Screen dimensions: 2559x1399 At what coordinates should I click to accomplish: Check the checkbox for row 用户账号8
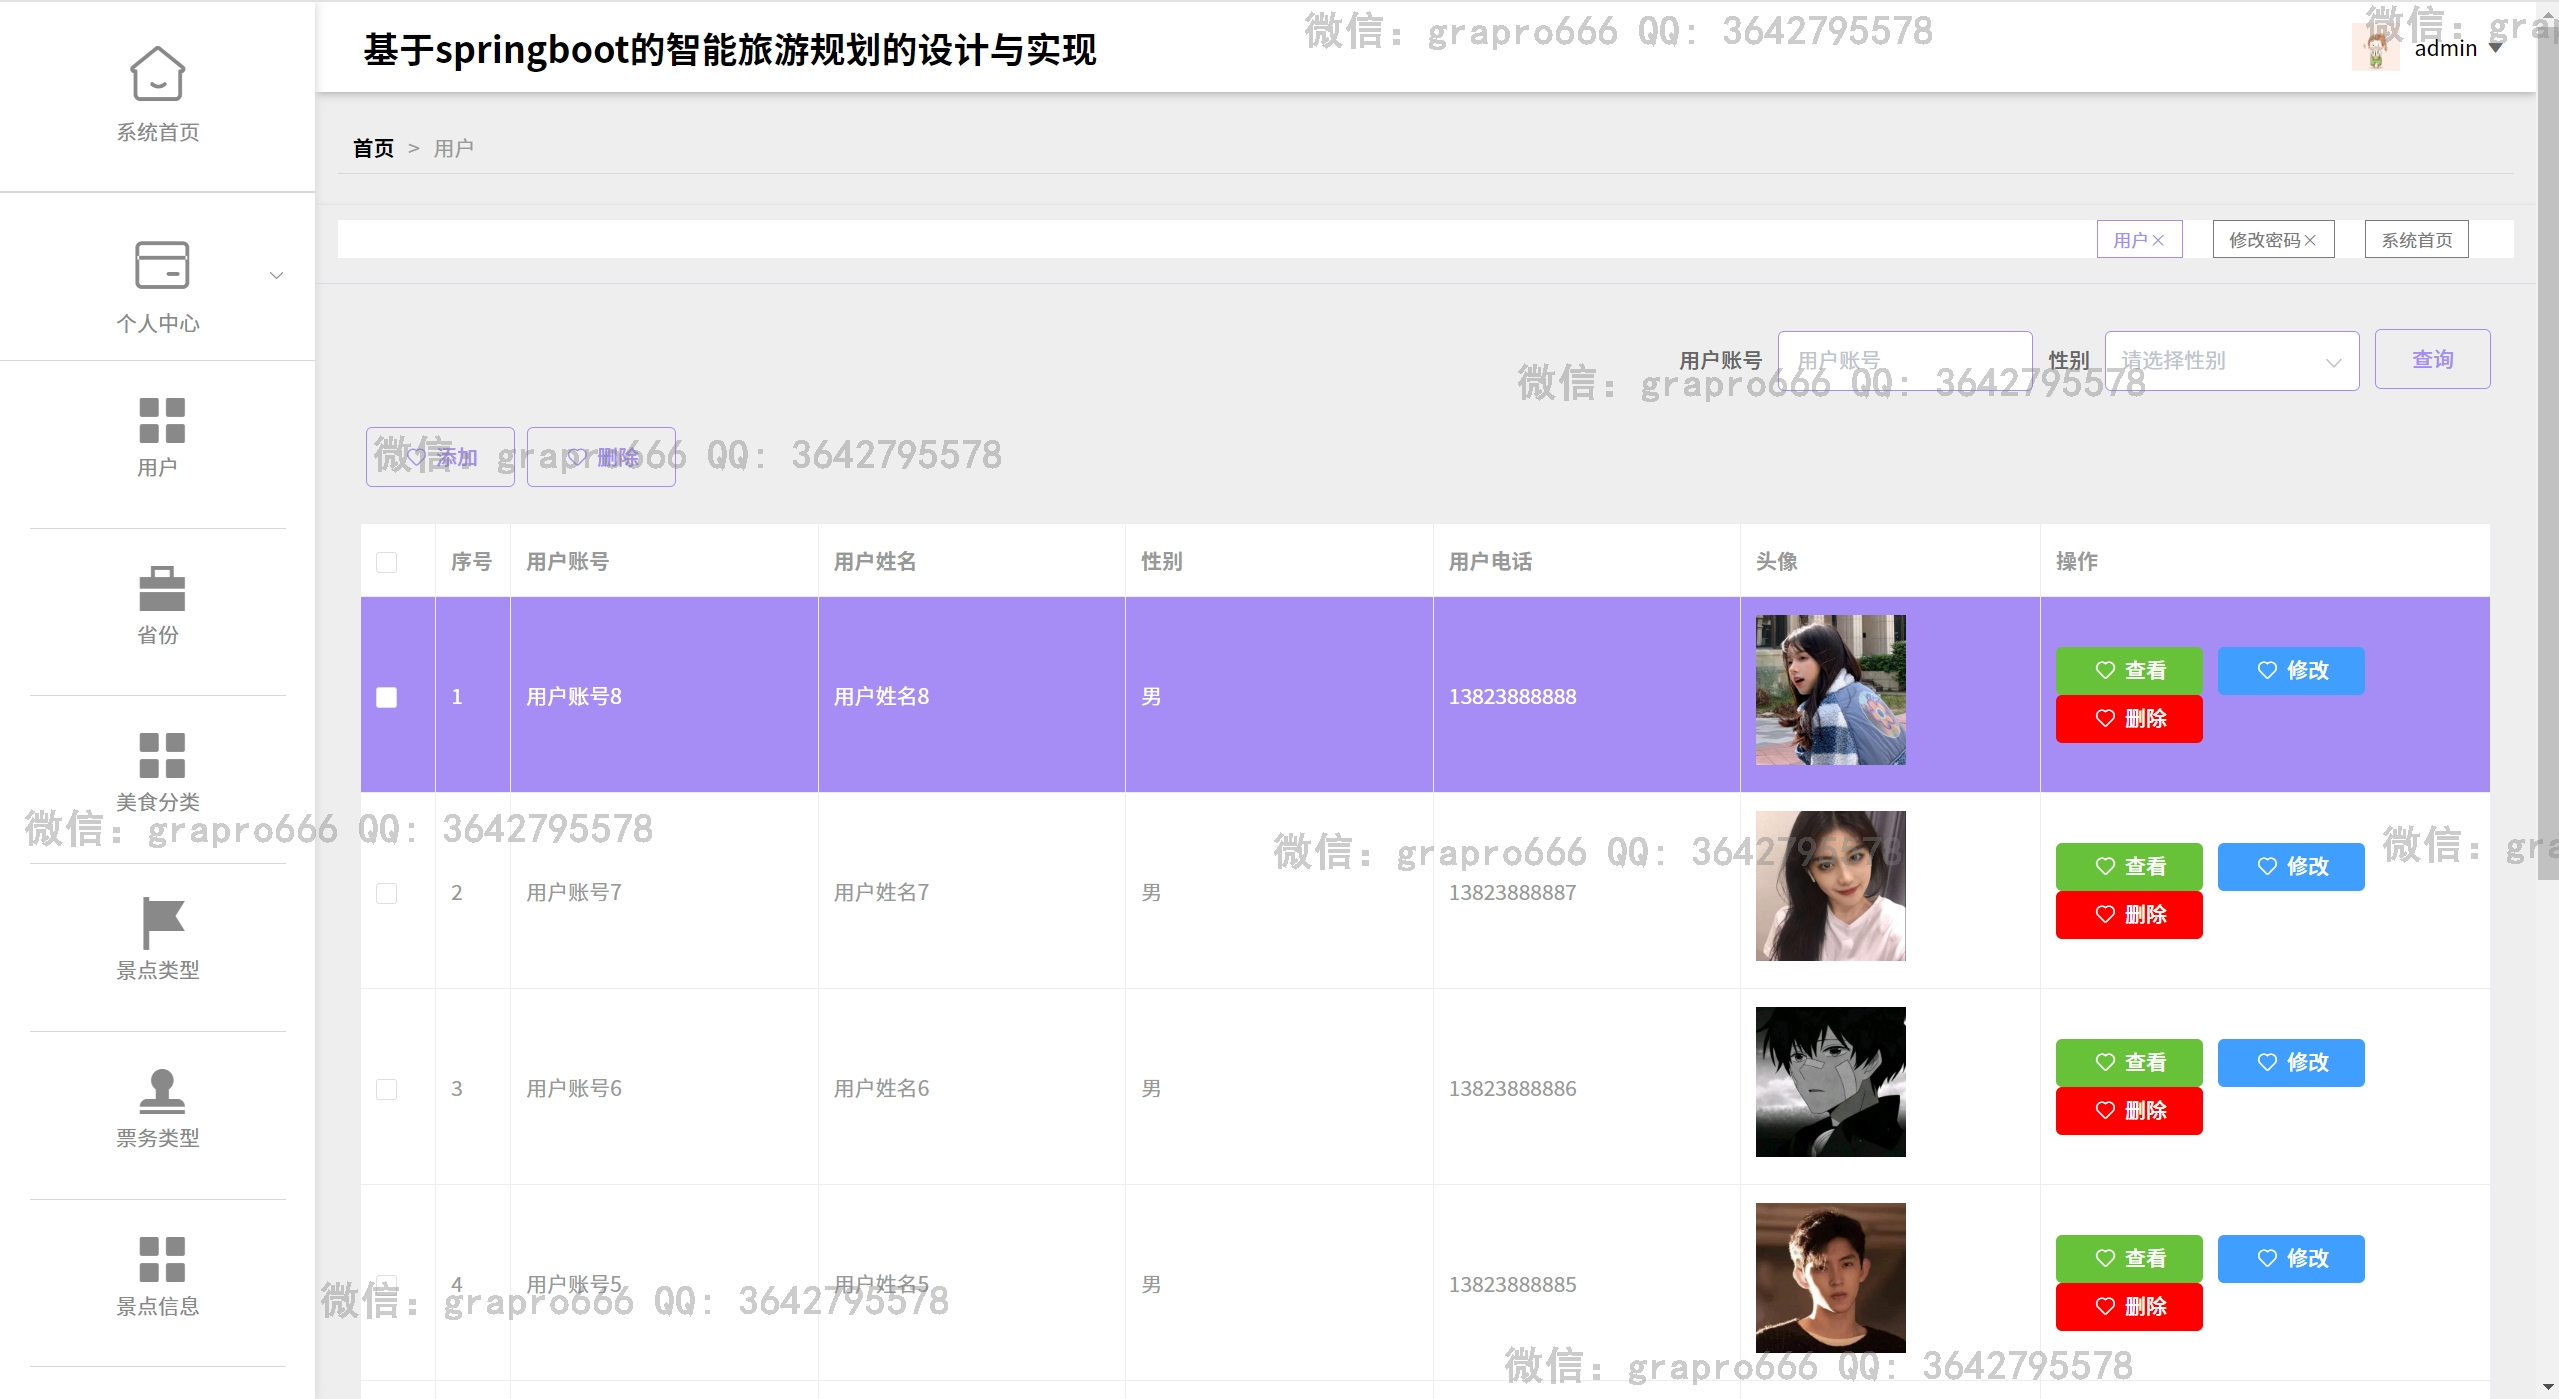pos(387,697)
